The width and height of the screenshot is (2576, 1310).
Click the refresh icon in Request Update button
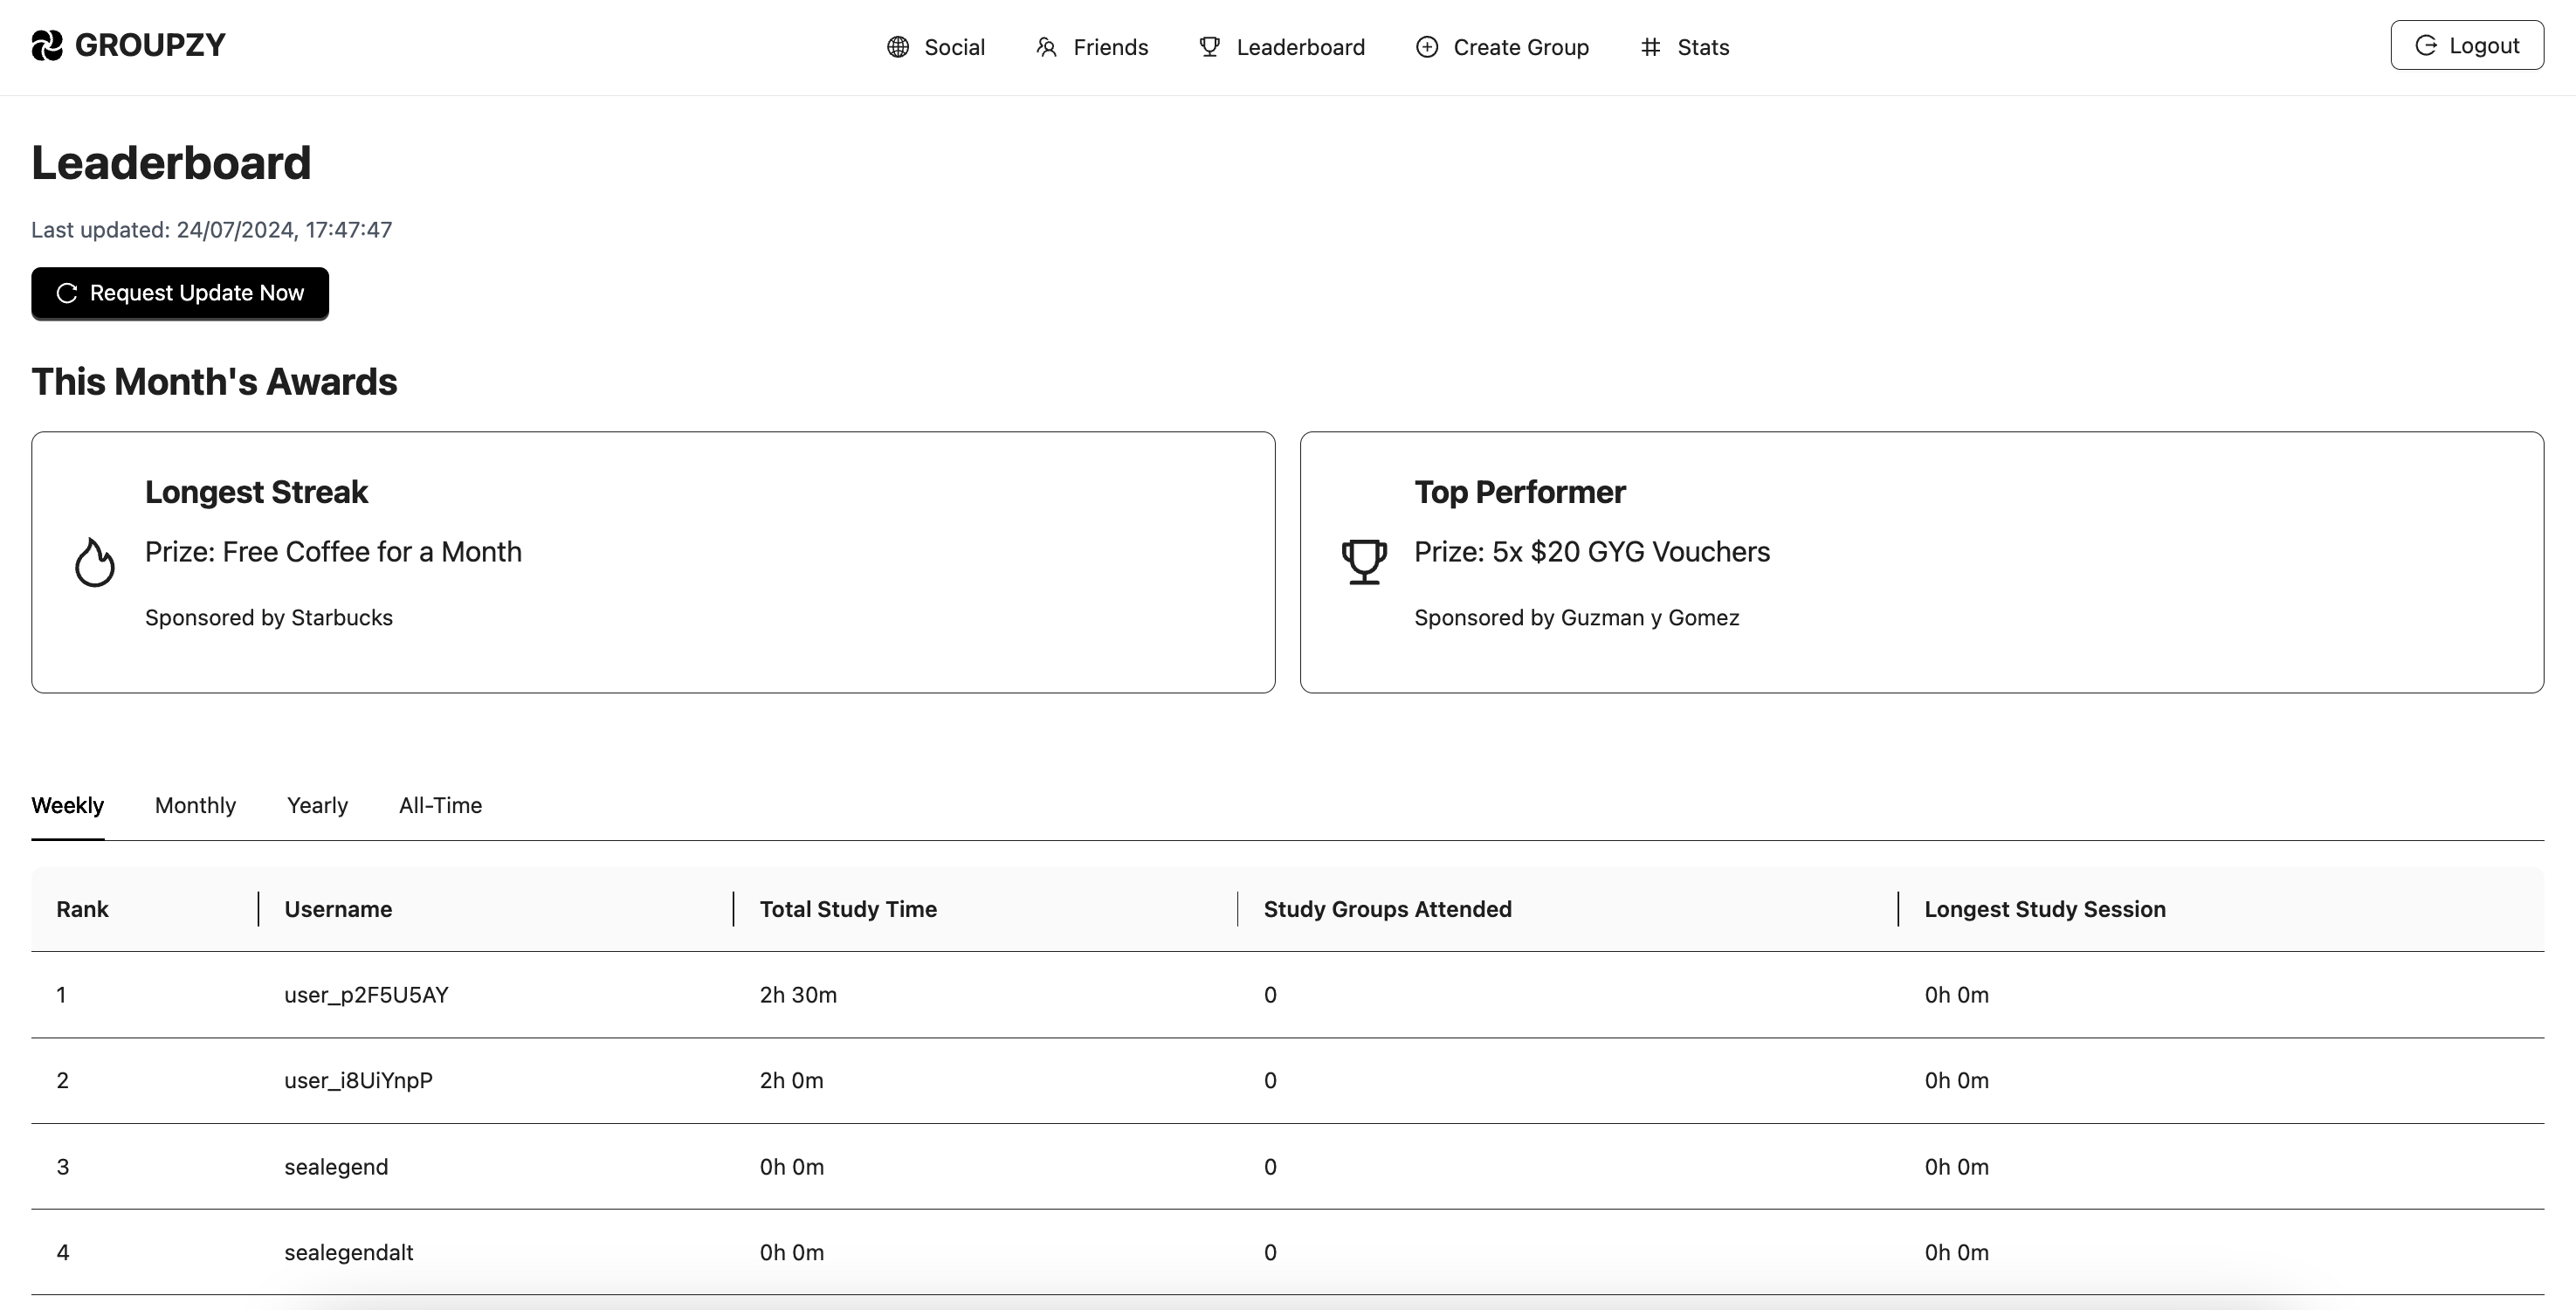(x=67, y=293)
